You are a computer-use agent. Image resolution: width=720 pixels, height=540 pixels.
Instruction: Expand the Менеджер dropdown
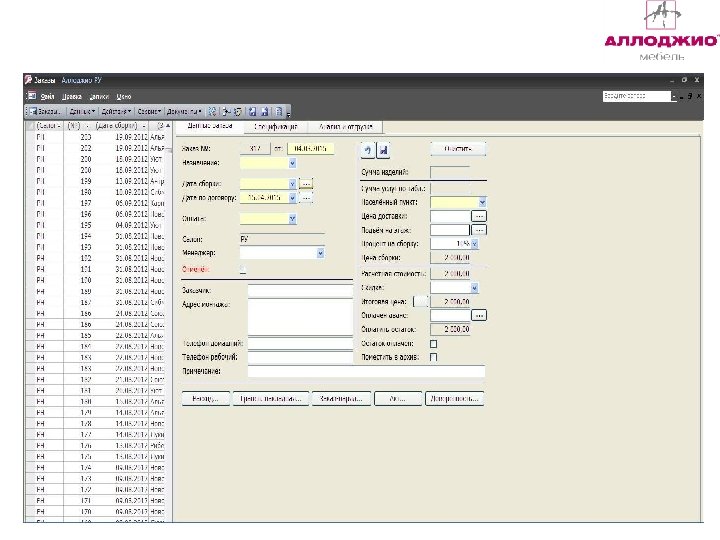[x=321, y=253]
